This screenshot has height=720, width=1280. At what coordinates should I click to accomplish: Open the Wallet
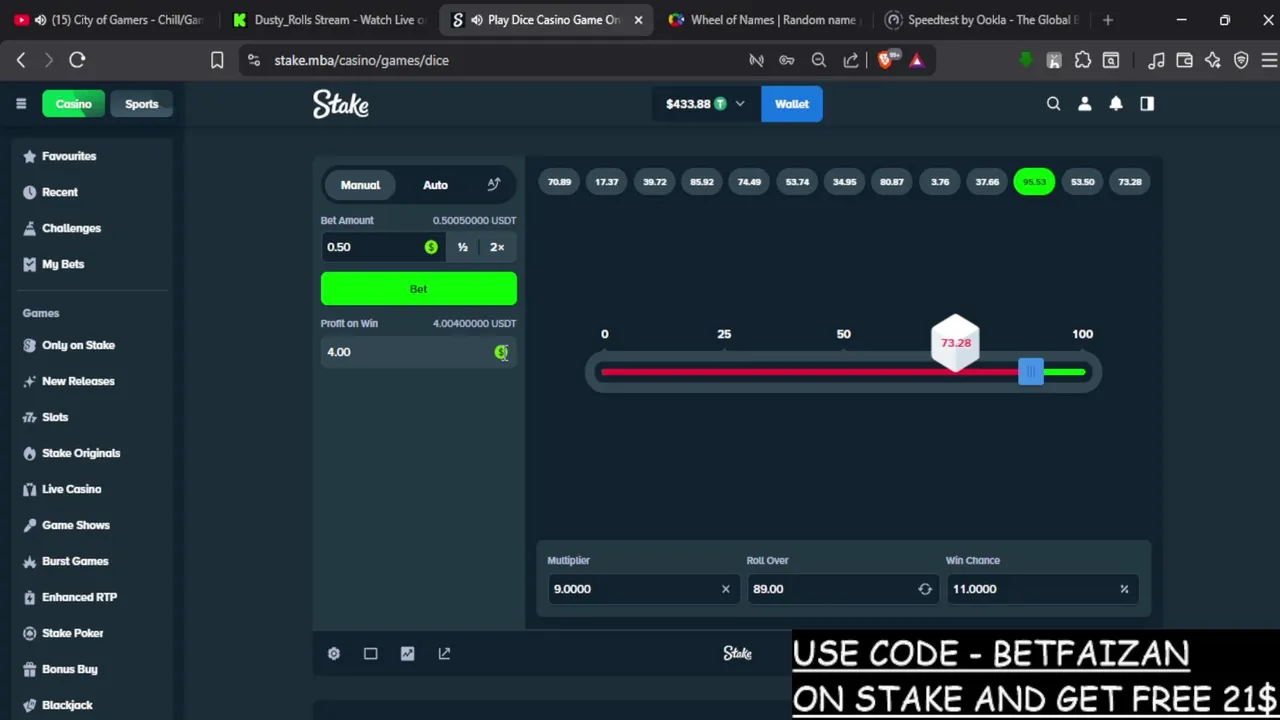792,104
